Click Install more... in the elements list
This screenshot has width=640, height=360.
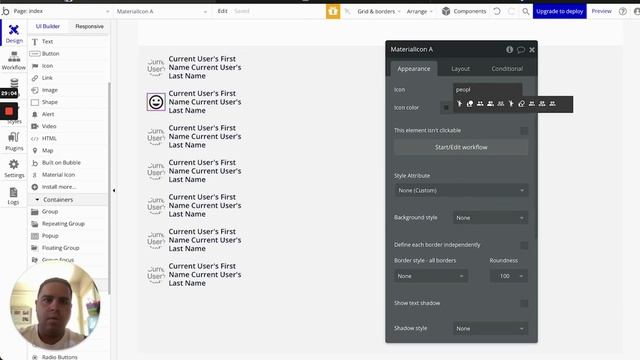click(x=58, y=187)
